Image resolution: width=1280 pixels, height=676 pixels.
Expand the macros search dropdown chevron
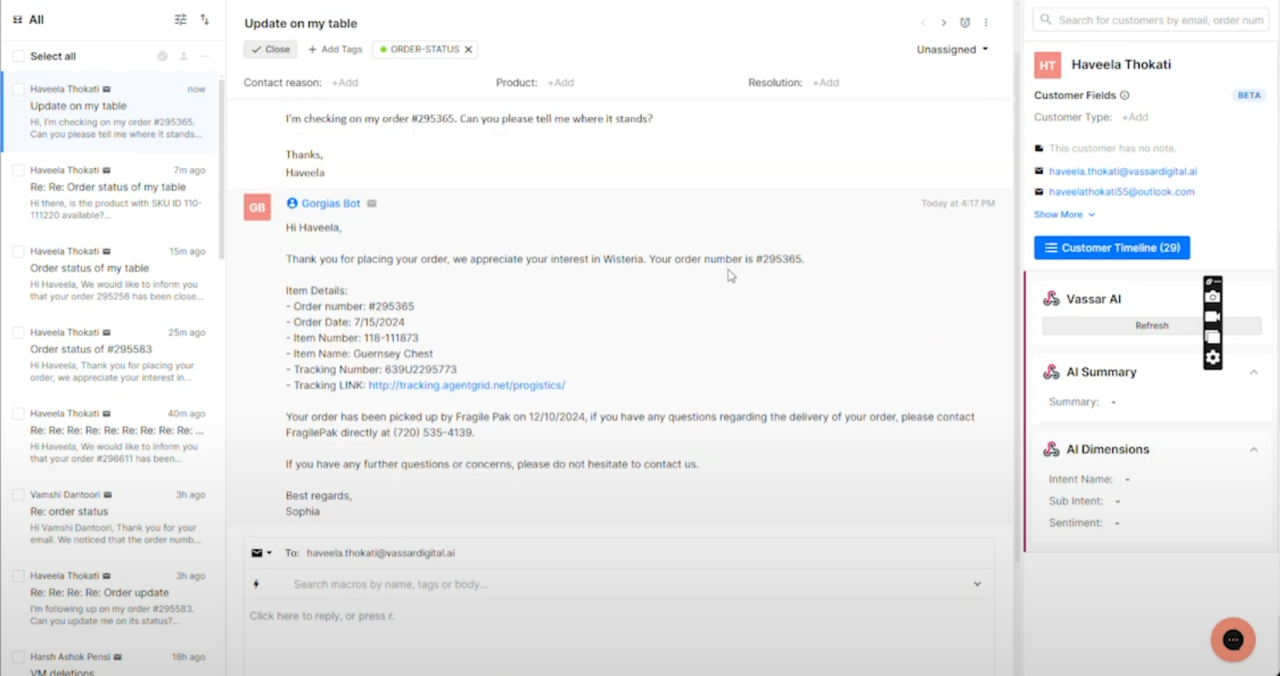click(x=977, y=584)
